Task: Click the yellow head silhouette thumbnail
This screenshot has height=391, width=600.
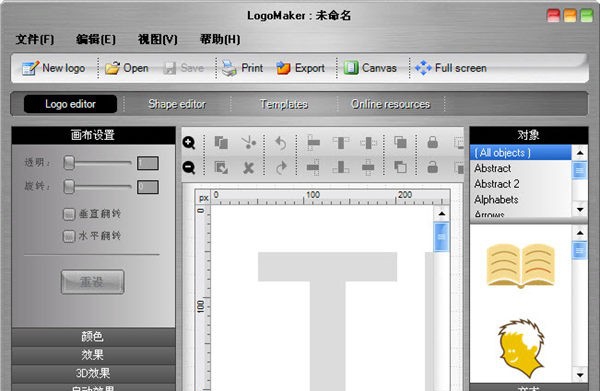Action: [521, 348]
